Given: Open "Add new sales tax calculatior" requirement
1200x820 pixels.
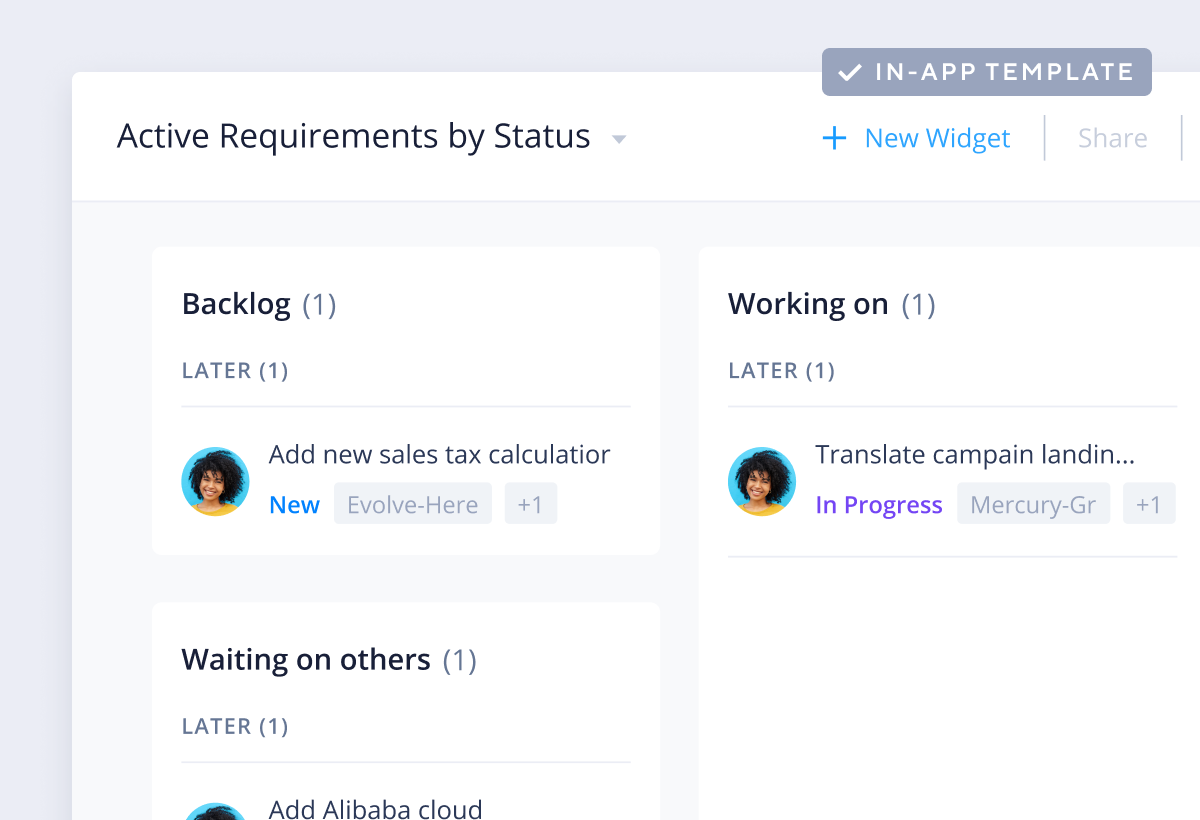Looking at the screenshot, I should click(x=440, y=455).
